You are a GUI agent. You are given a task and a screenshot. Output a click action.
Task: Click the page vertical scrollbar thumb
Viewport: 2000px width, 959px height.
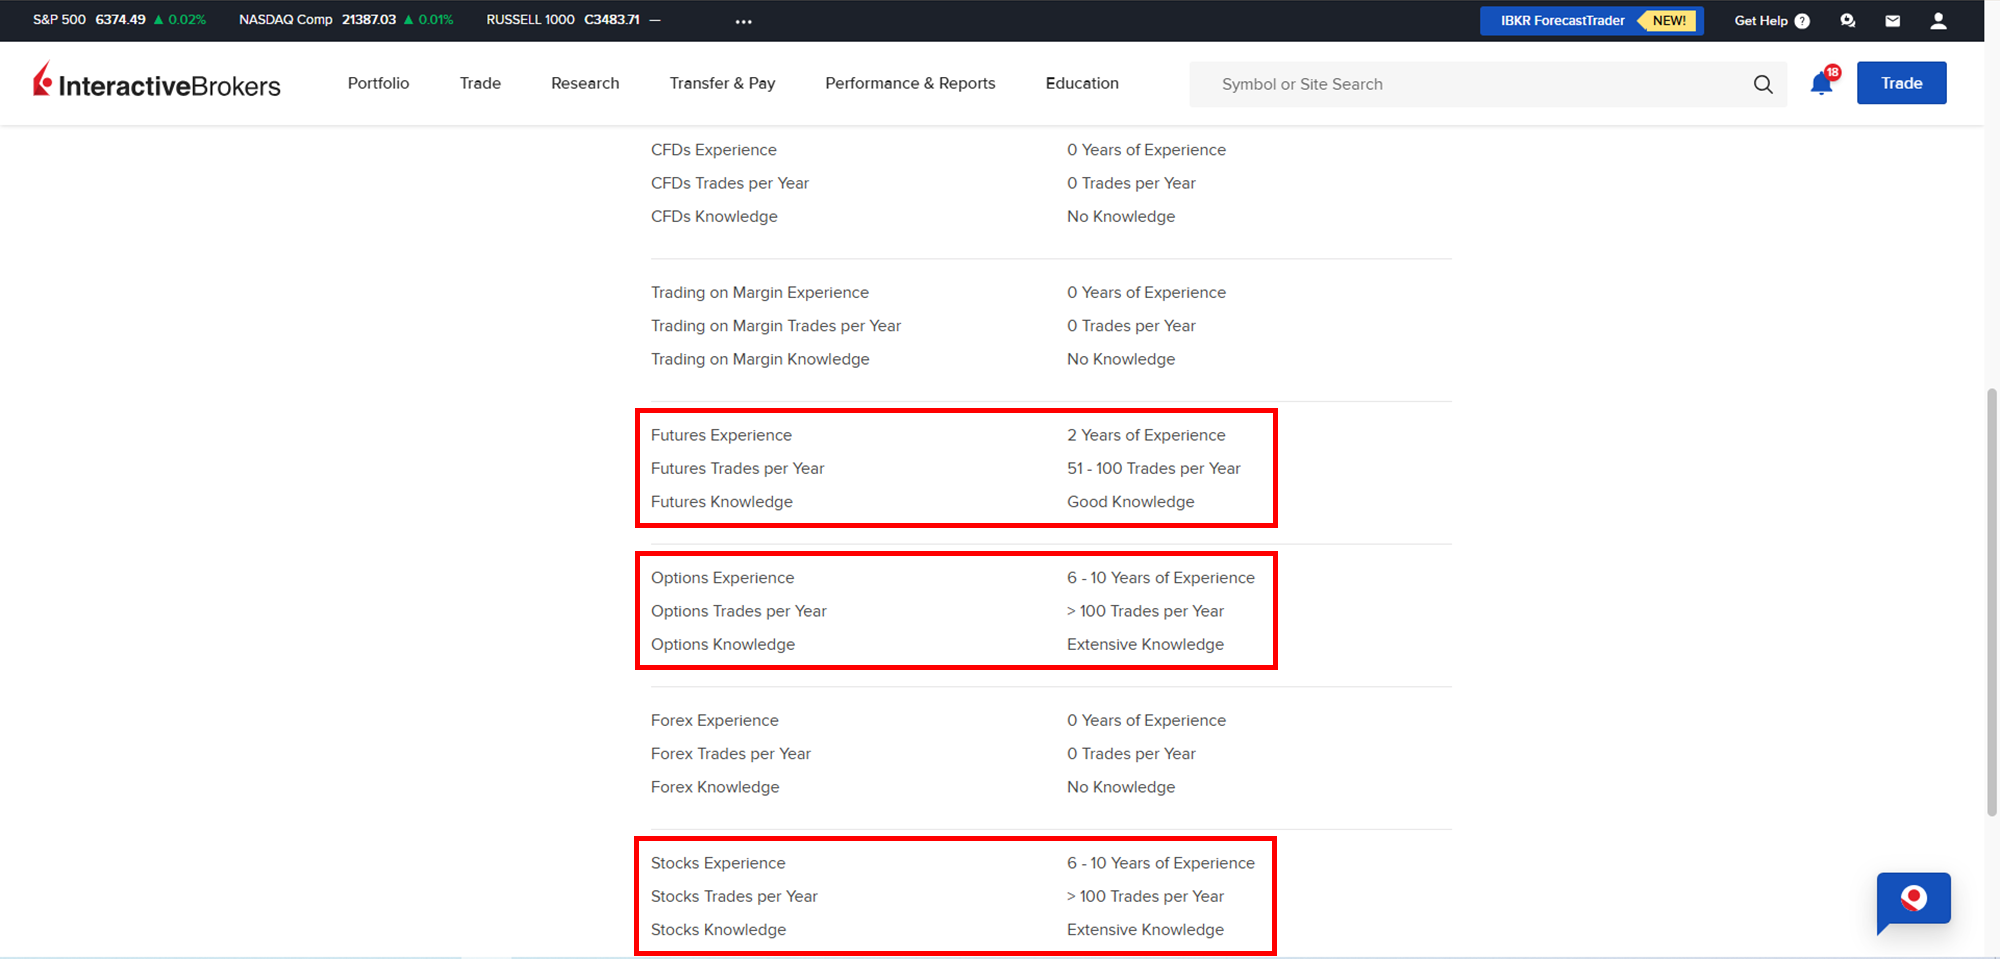click(1991, 600)
